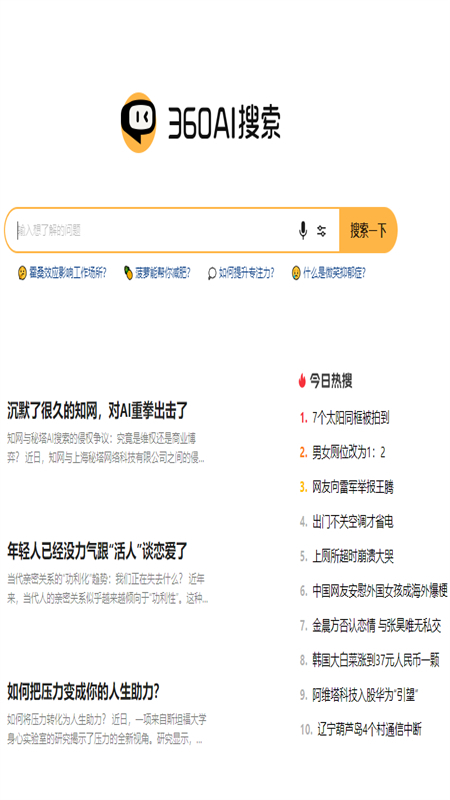
Task: Click the 搜索一下 search button
Action: [368, 230]
